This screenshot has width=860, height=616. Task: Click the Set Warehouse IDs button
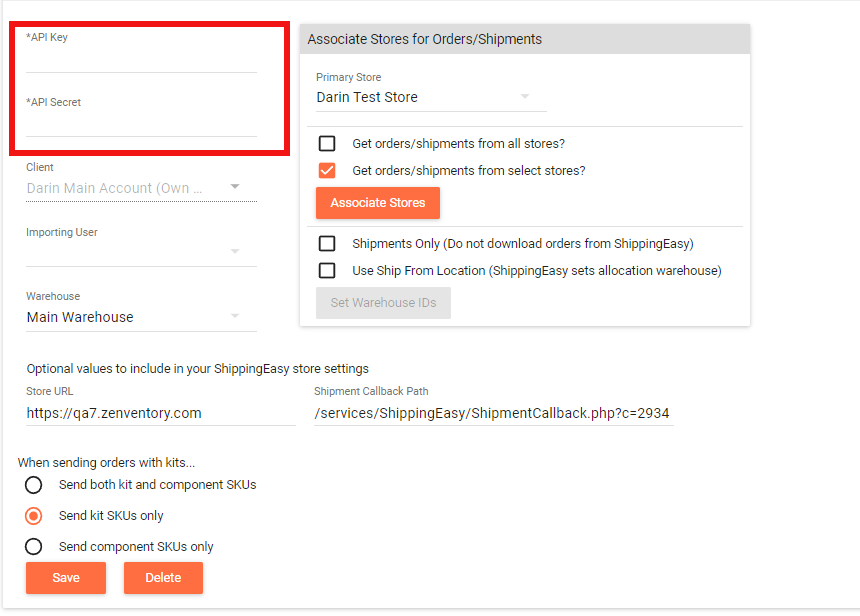[383, 303]
